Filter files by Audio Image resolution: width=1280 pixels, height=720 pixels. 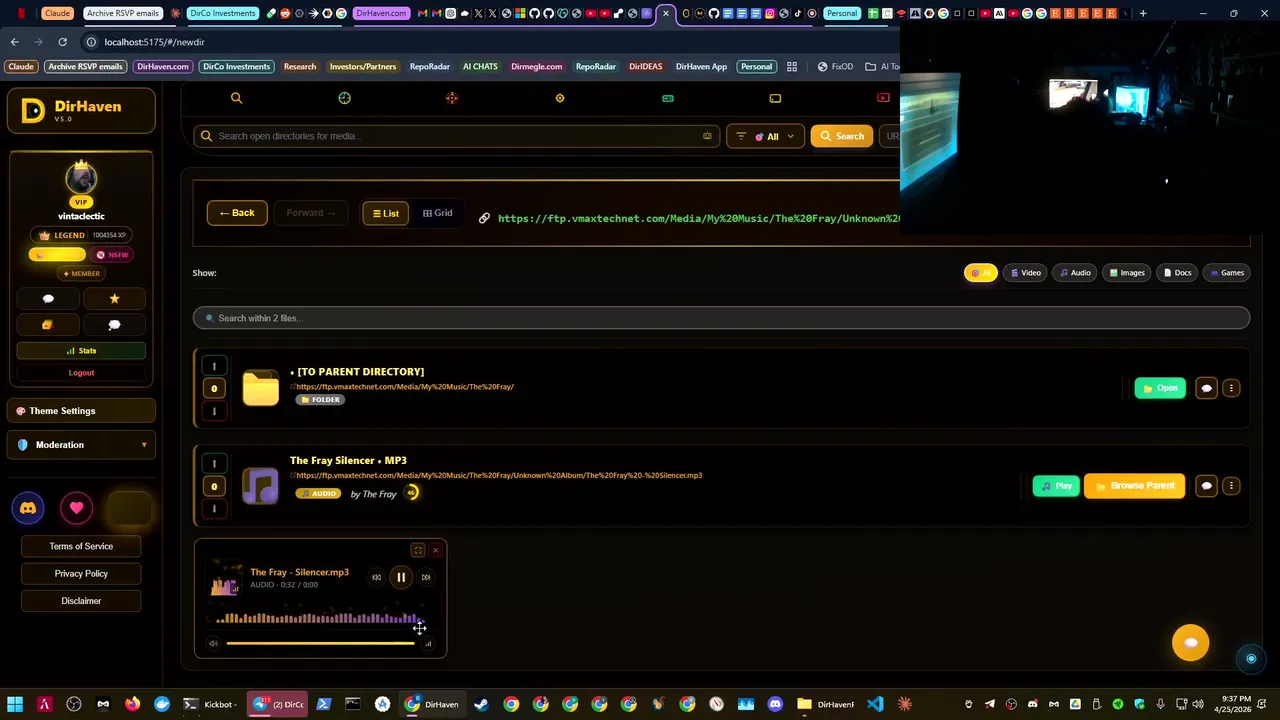(1075, 273)
